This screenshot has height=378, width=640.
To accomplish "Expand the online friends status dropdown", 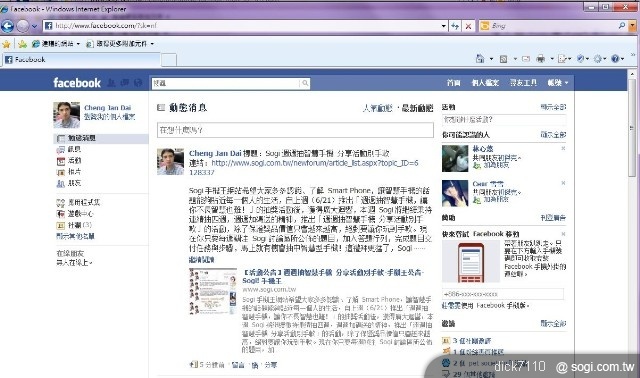I will tap(74, 262).
